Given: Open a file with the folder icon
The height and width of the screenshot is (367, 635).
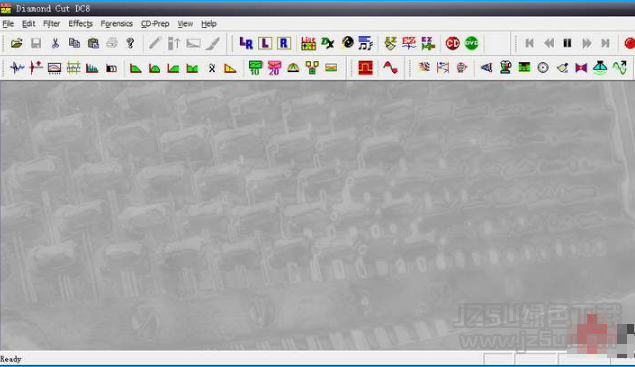Looking at the screenshot, I should (17, 43).
